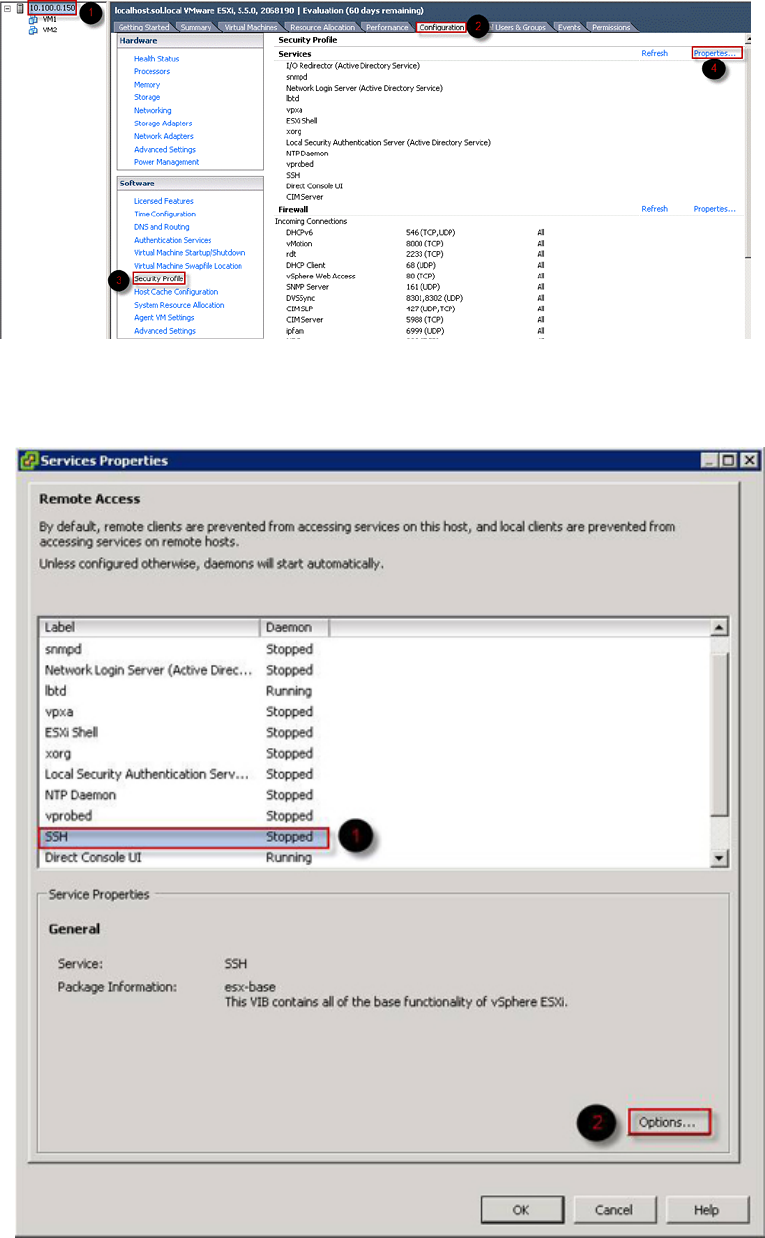
Task: Open Properties for the Services section
Action: tap(717, 52)
